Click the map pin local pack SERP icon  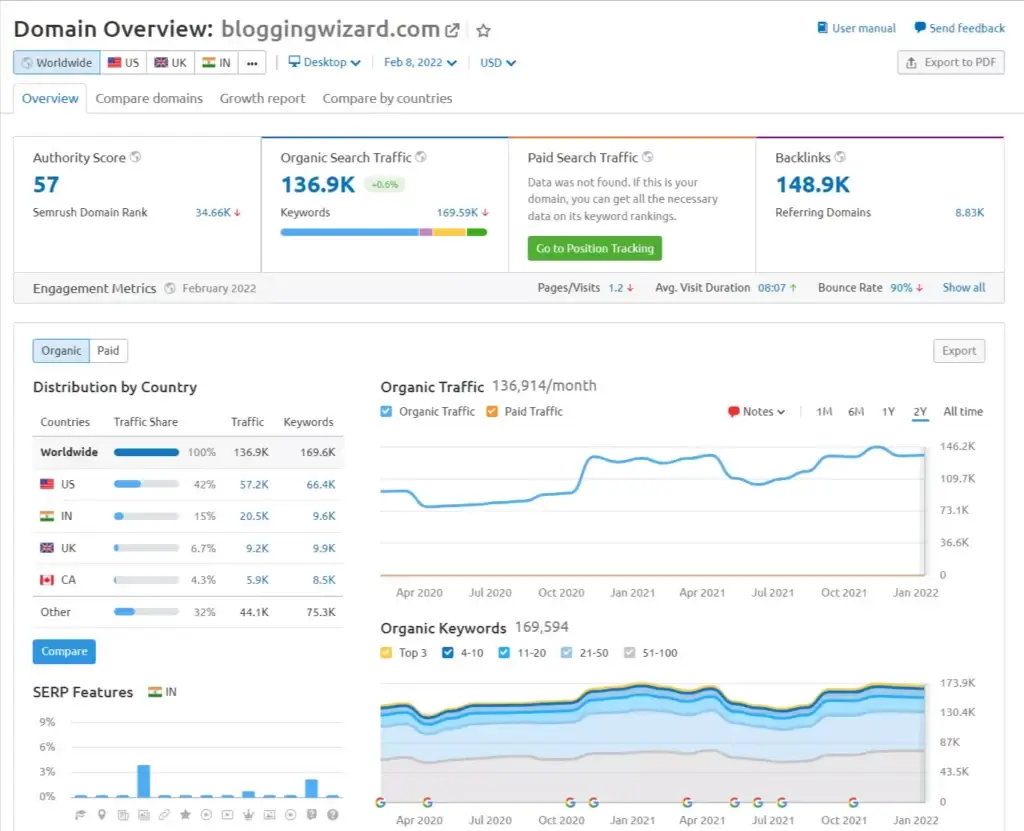pos(101,815)
